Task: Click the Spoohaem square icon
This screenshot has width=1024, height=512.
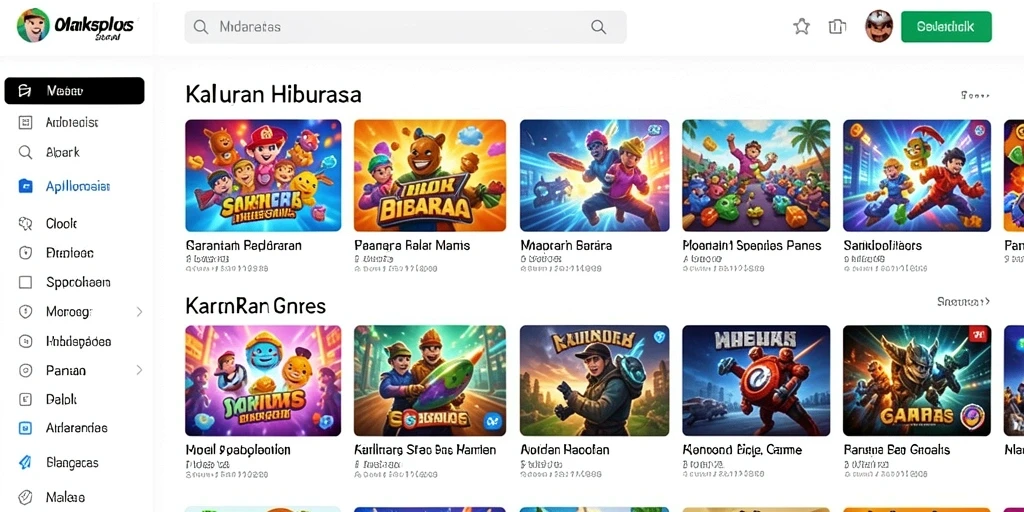Action: [x=25, y=282]
